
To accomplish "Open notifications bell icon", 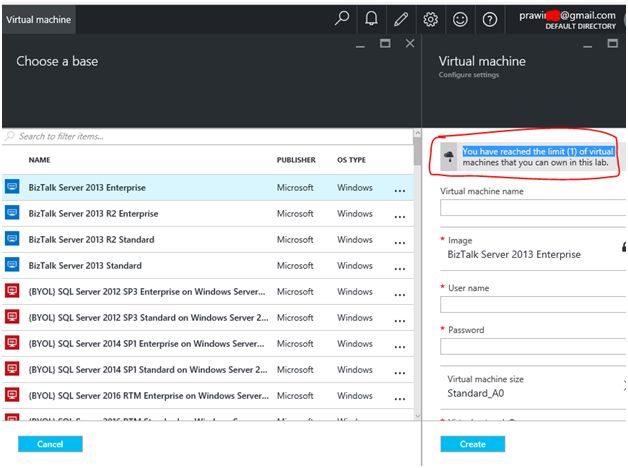I will pos(371,19).
